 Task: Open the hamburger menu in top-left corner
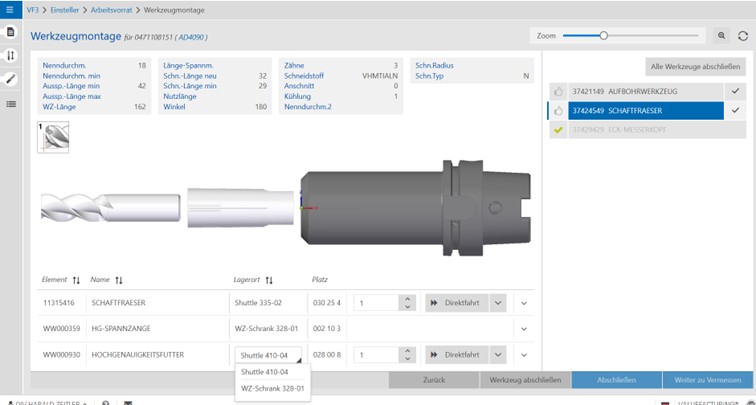point(10,9)
